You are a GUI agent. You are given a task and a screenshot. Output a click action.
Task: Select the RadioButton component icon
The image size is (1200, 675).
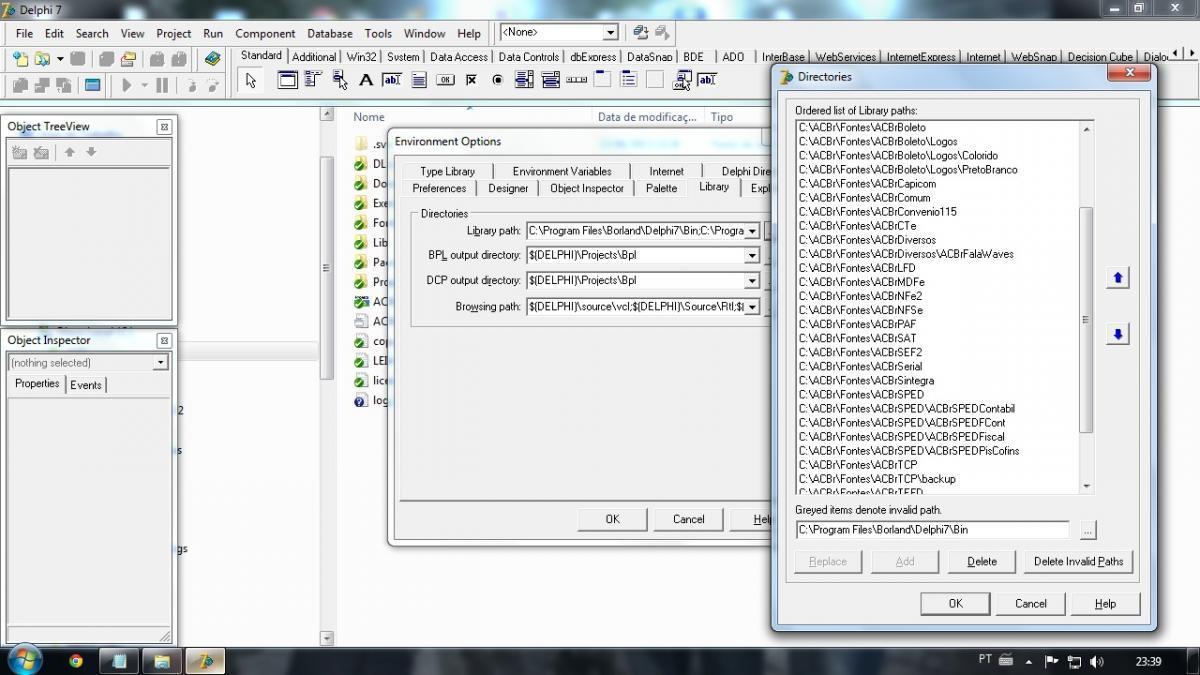point(497,80)
